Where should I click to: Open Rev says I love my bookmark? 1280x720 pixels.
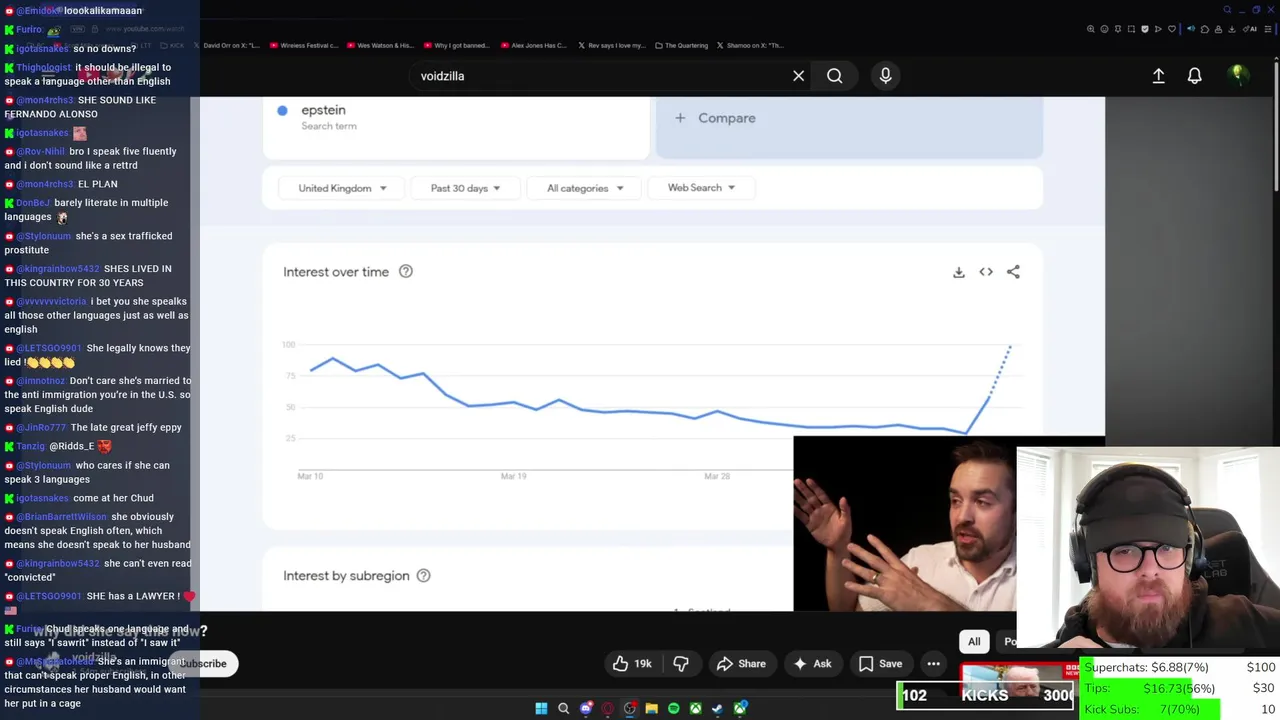click(612, 45)
